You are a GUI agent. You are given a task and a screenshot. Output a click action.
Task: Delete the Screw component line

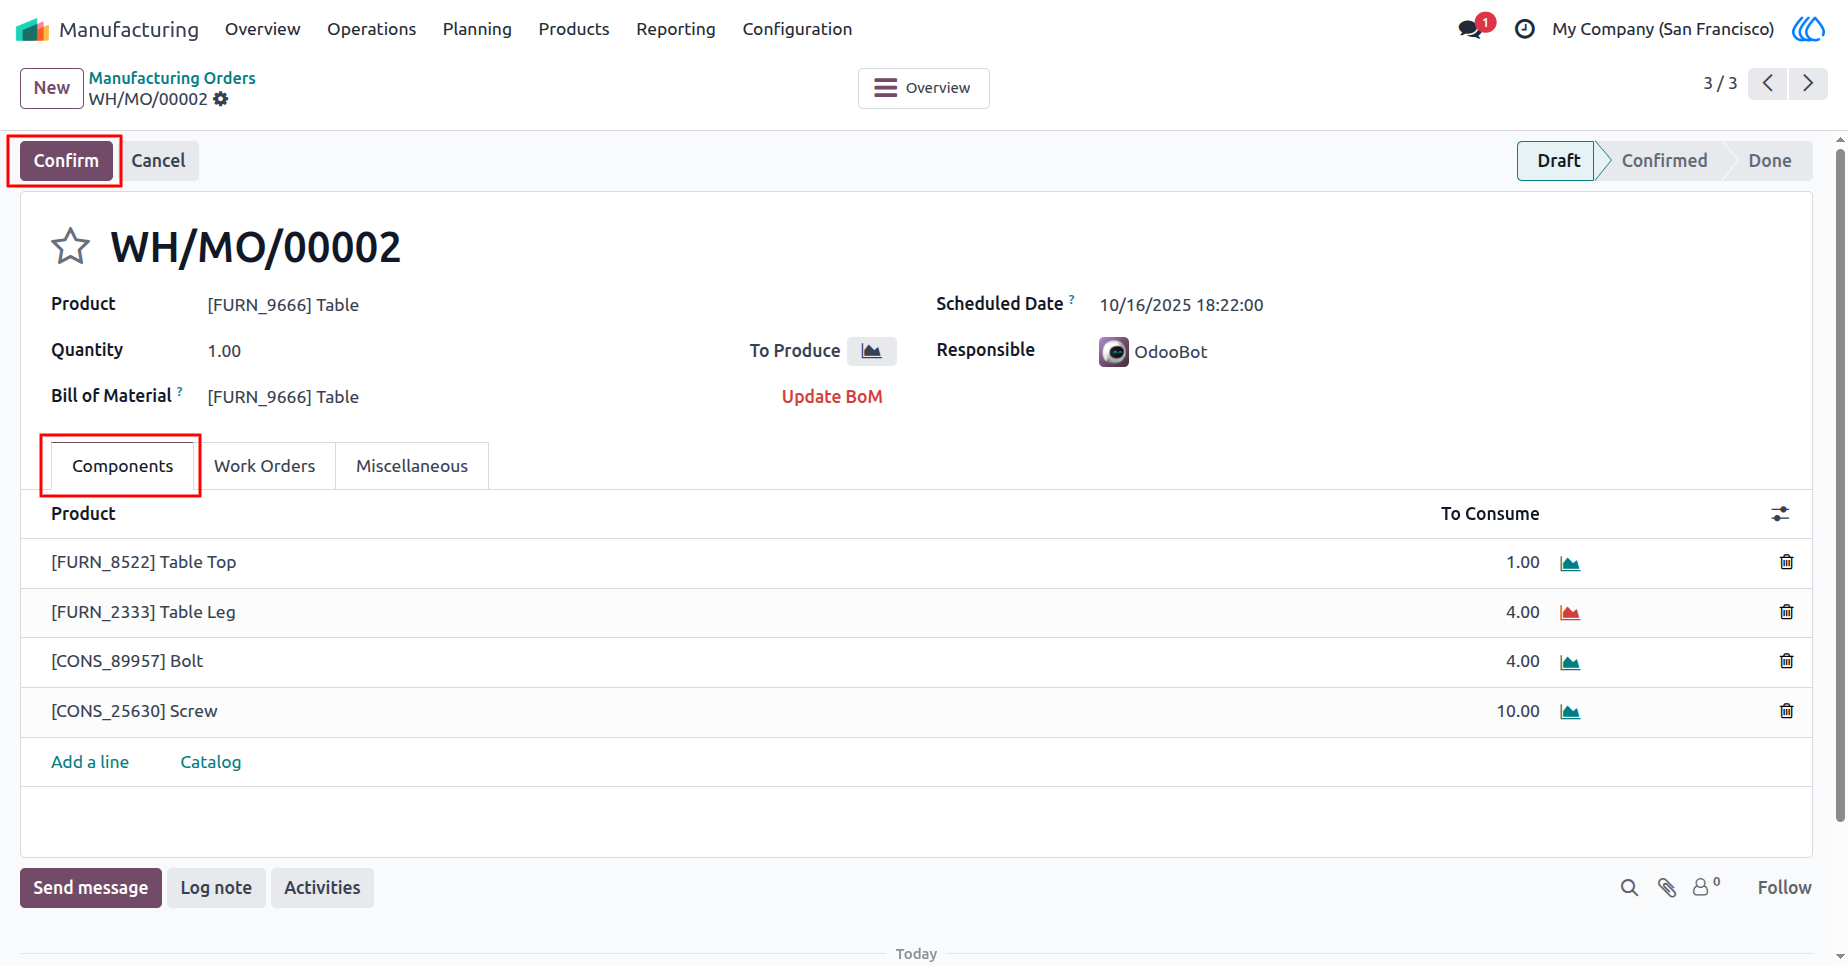tap(1786, 711)
